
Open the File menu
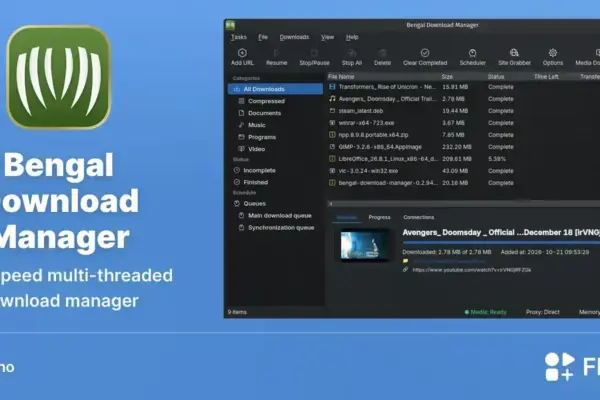tap(263, 37)
